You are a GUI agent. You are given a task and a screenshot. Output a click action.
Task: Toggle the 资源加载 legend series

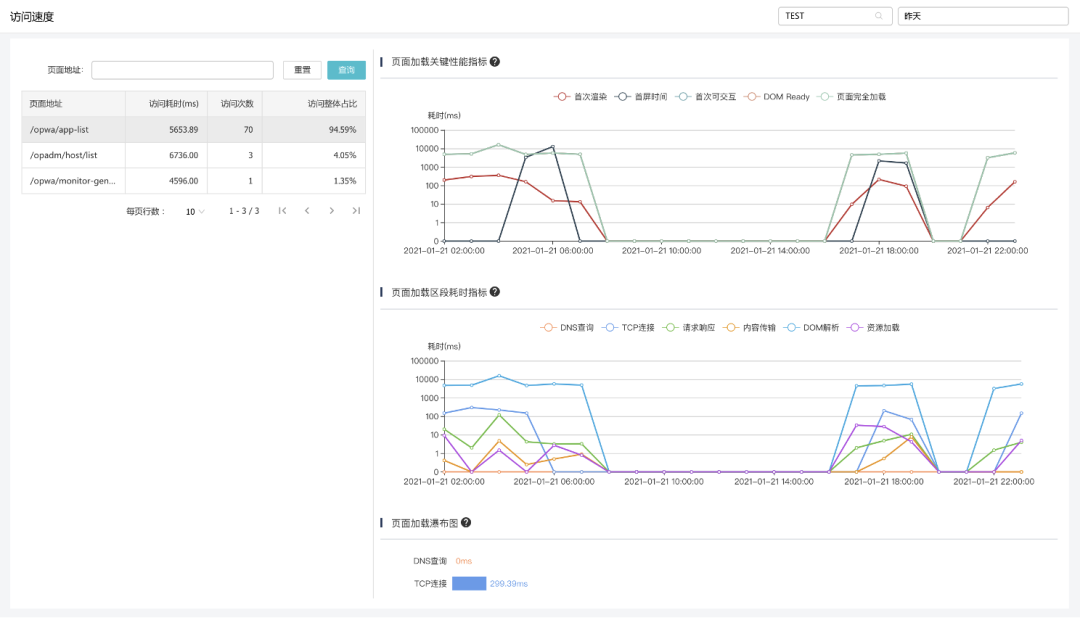click(873, 327)
